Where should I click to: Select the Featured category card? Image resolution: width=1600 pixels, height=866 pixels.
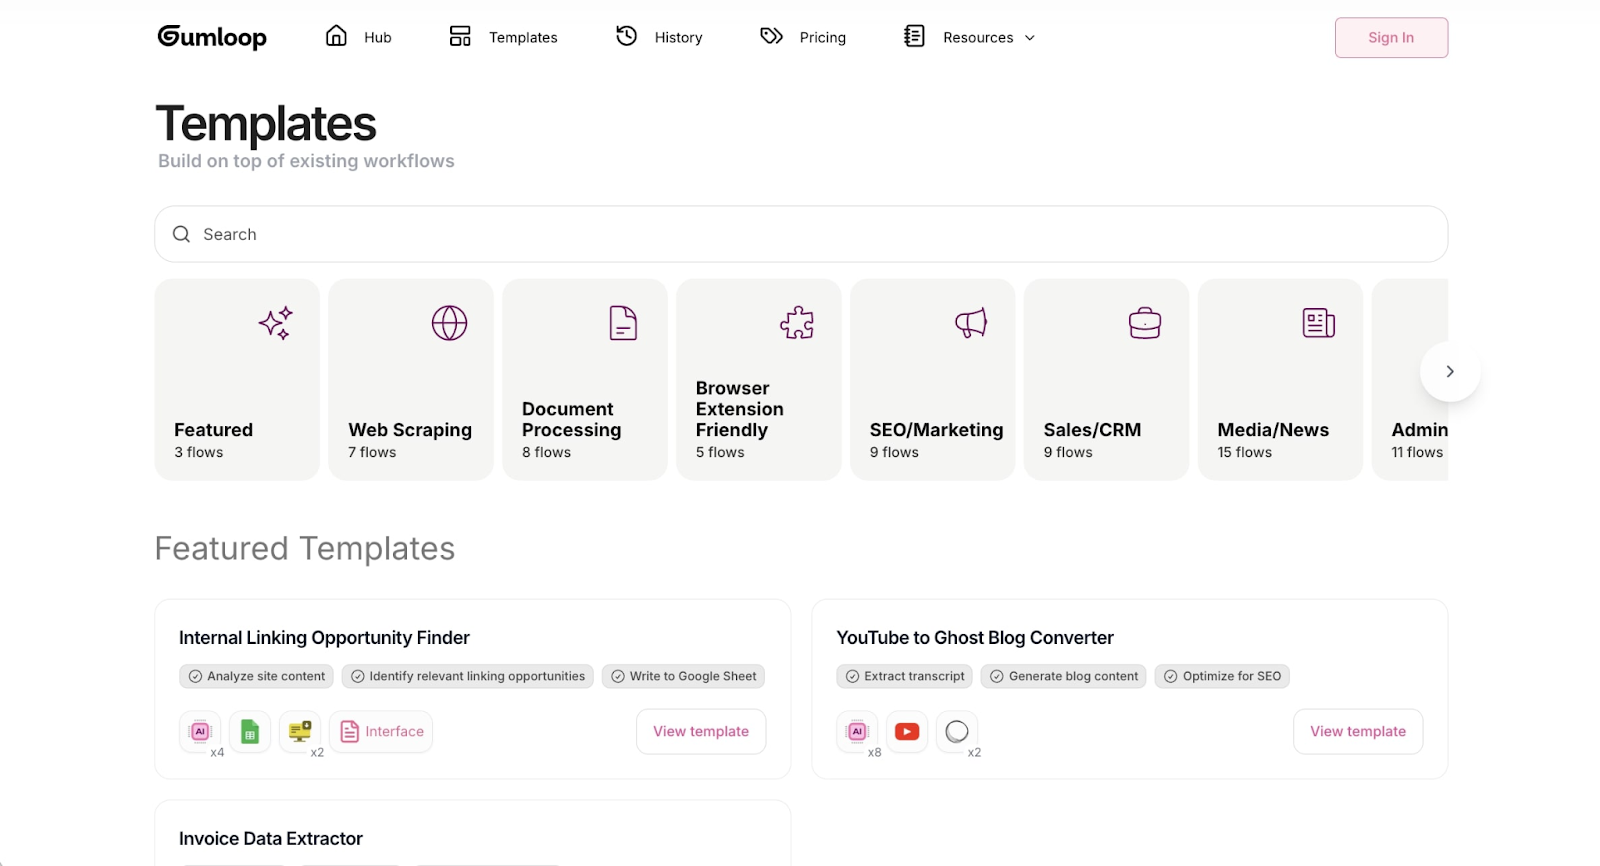(x=237, y=379)
